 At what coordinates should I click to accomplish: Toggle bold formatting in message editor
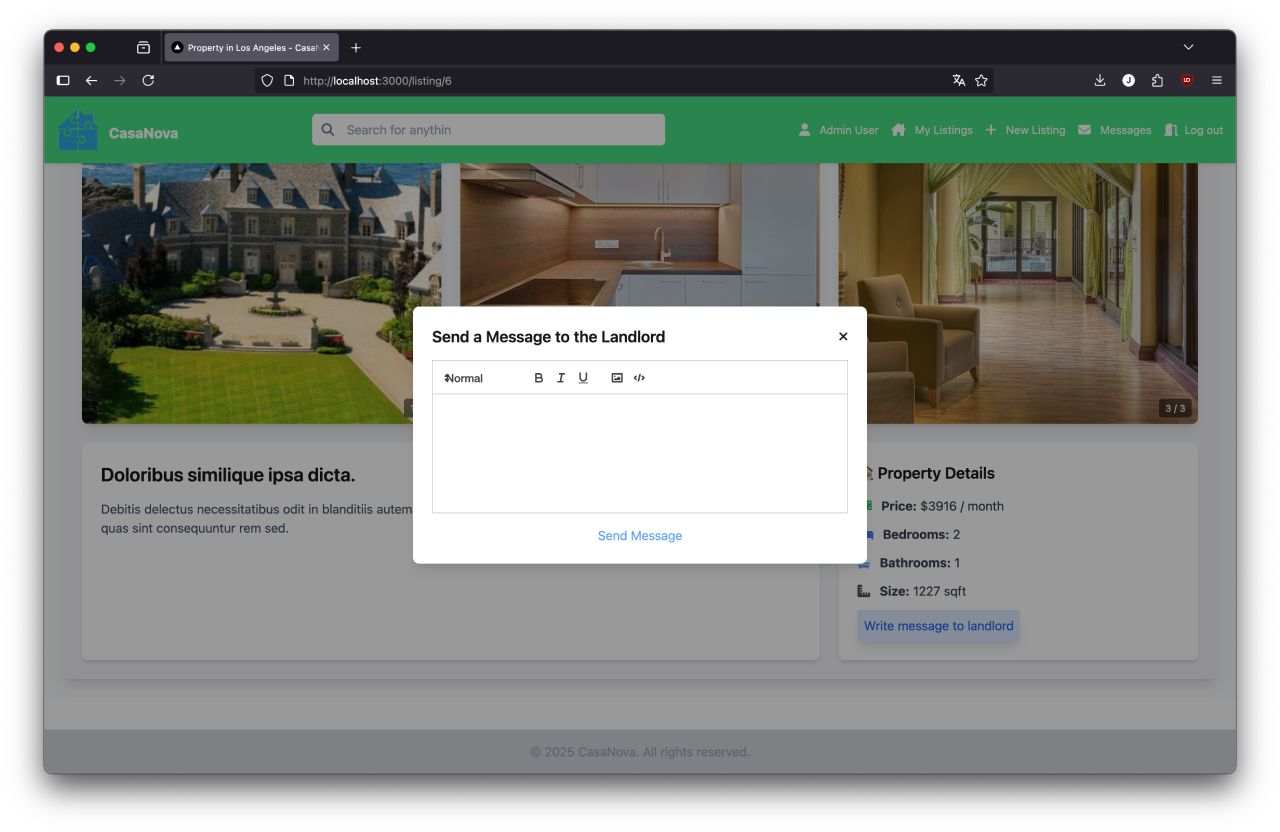pyautogui.click(x=539, y=378)
